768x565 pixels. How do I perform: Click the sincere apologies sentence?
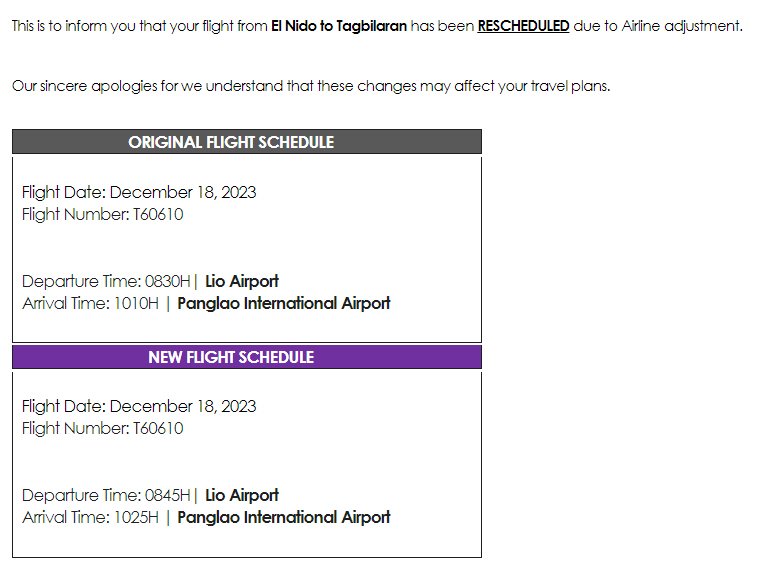[311, 86]
